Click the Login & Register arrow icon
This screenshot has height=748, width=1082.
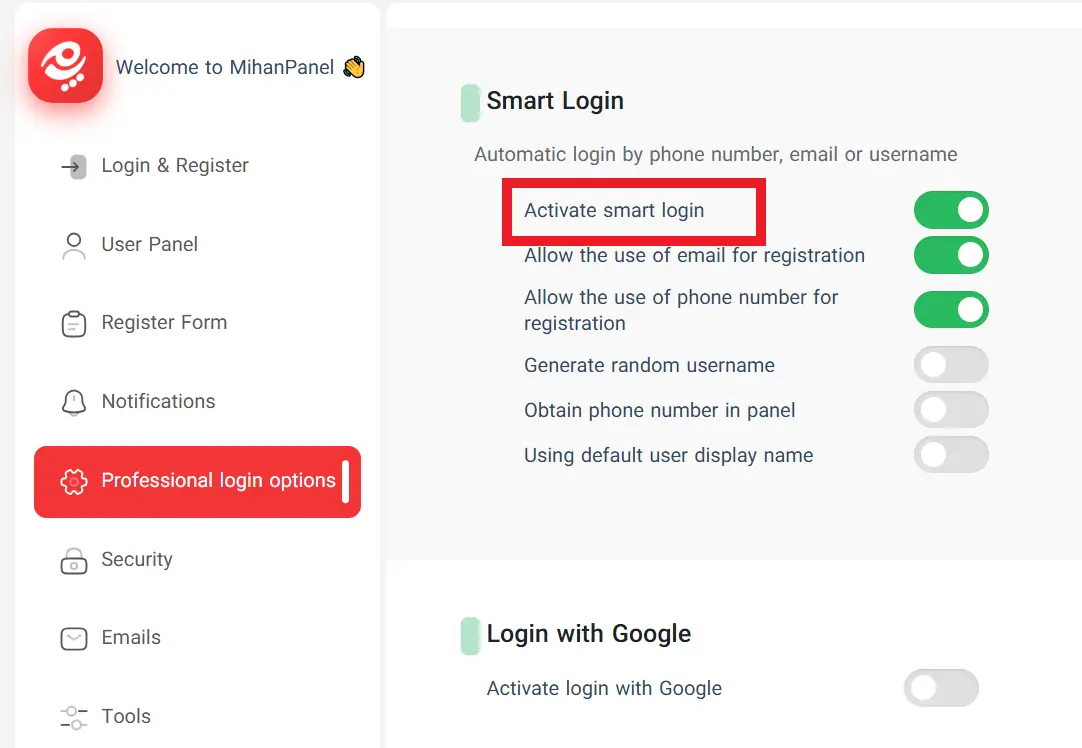(x=73, y=166)
